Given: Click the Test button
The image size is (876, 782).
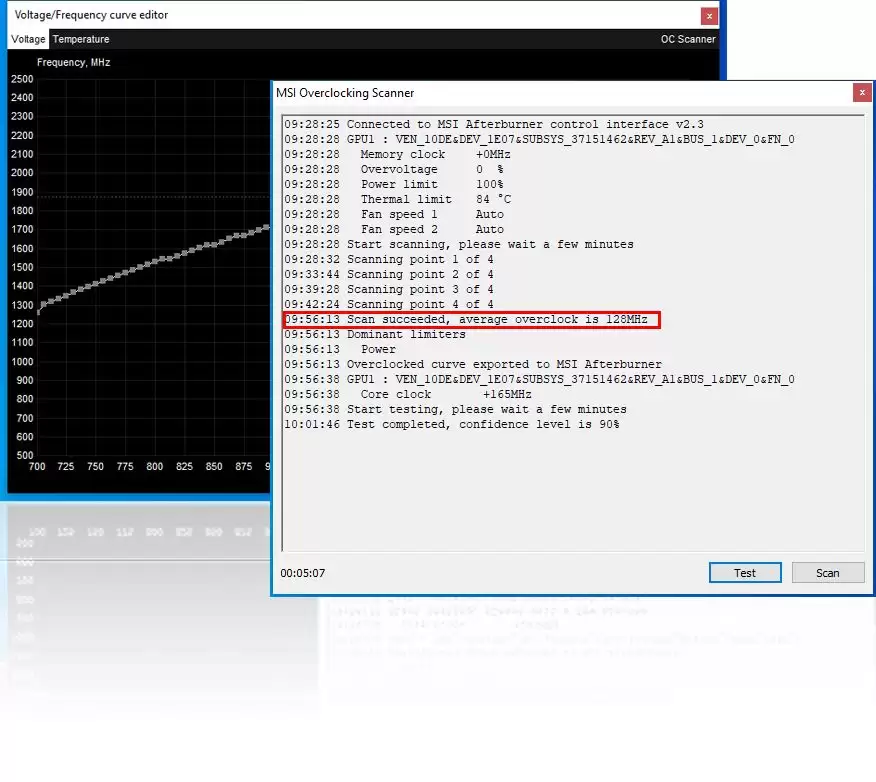Looking at the screenshot, I should [745, 573].
